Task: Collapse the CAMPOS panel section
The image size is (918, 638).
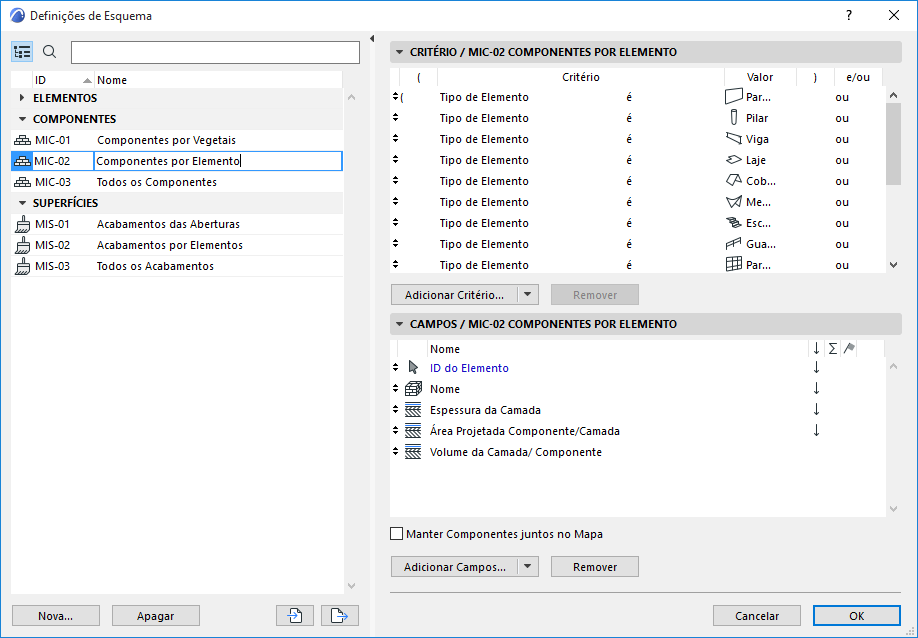Action: 399,324
